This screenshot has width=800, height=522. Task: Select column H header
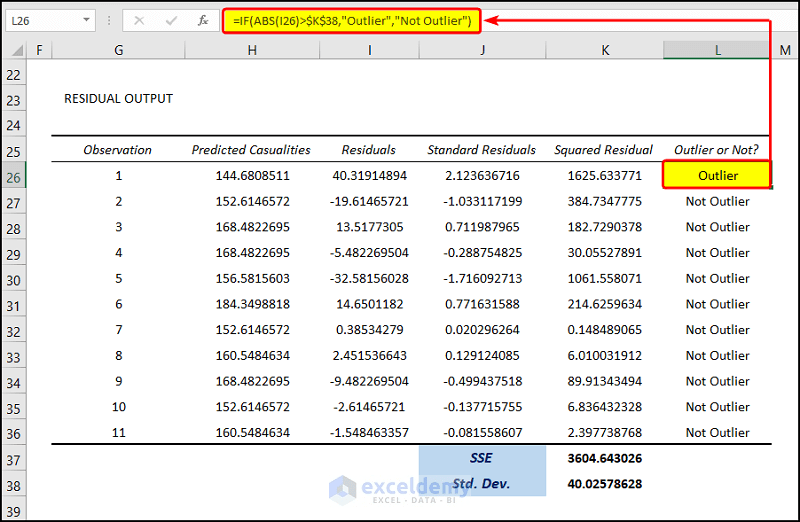pos(252,50)
